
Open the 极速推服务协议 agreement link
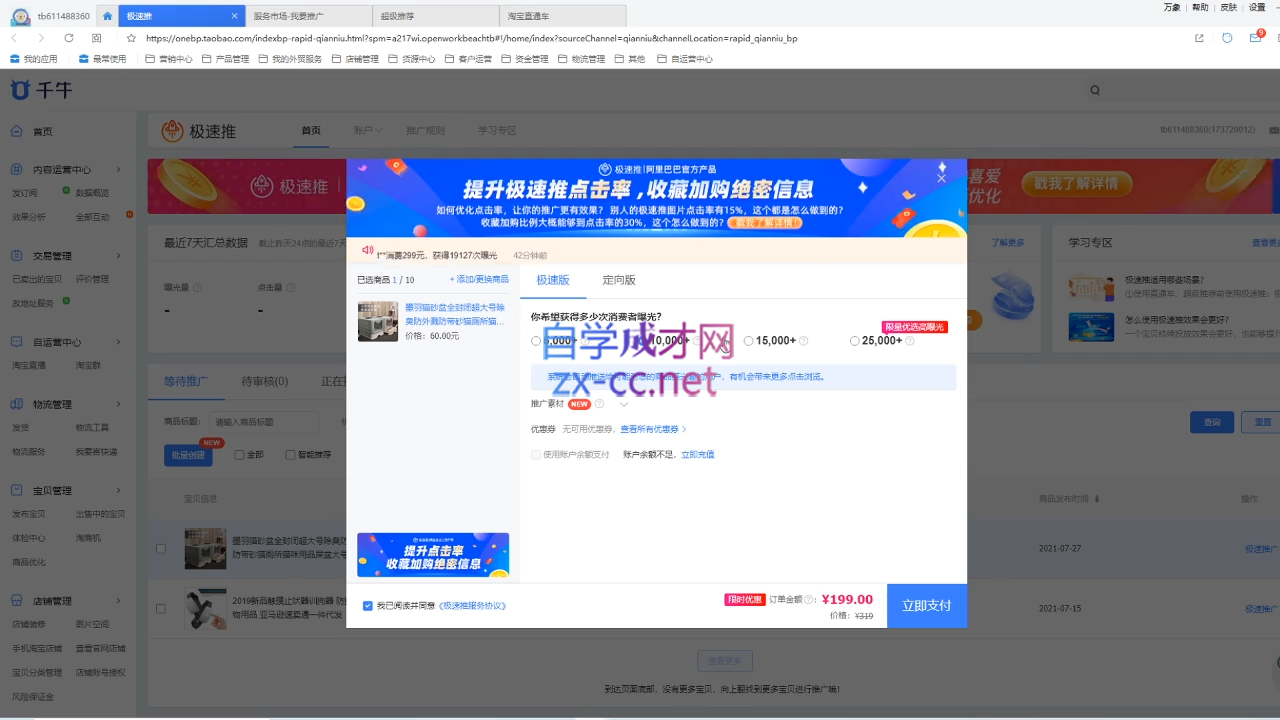472,606
